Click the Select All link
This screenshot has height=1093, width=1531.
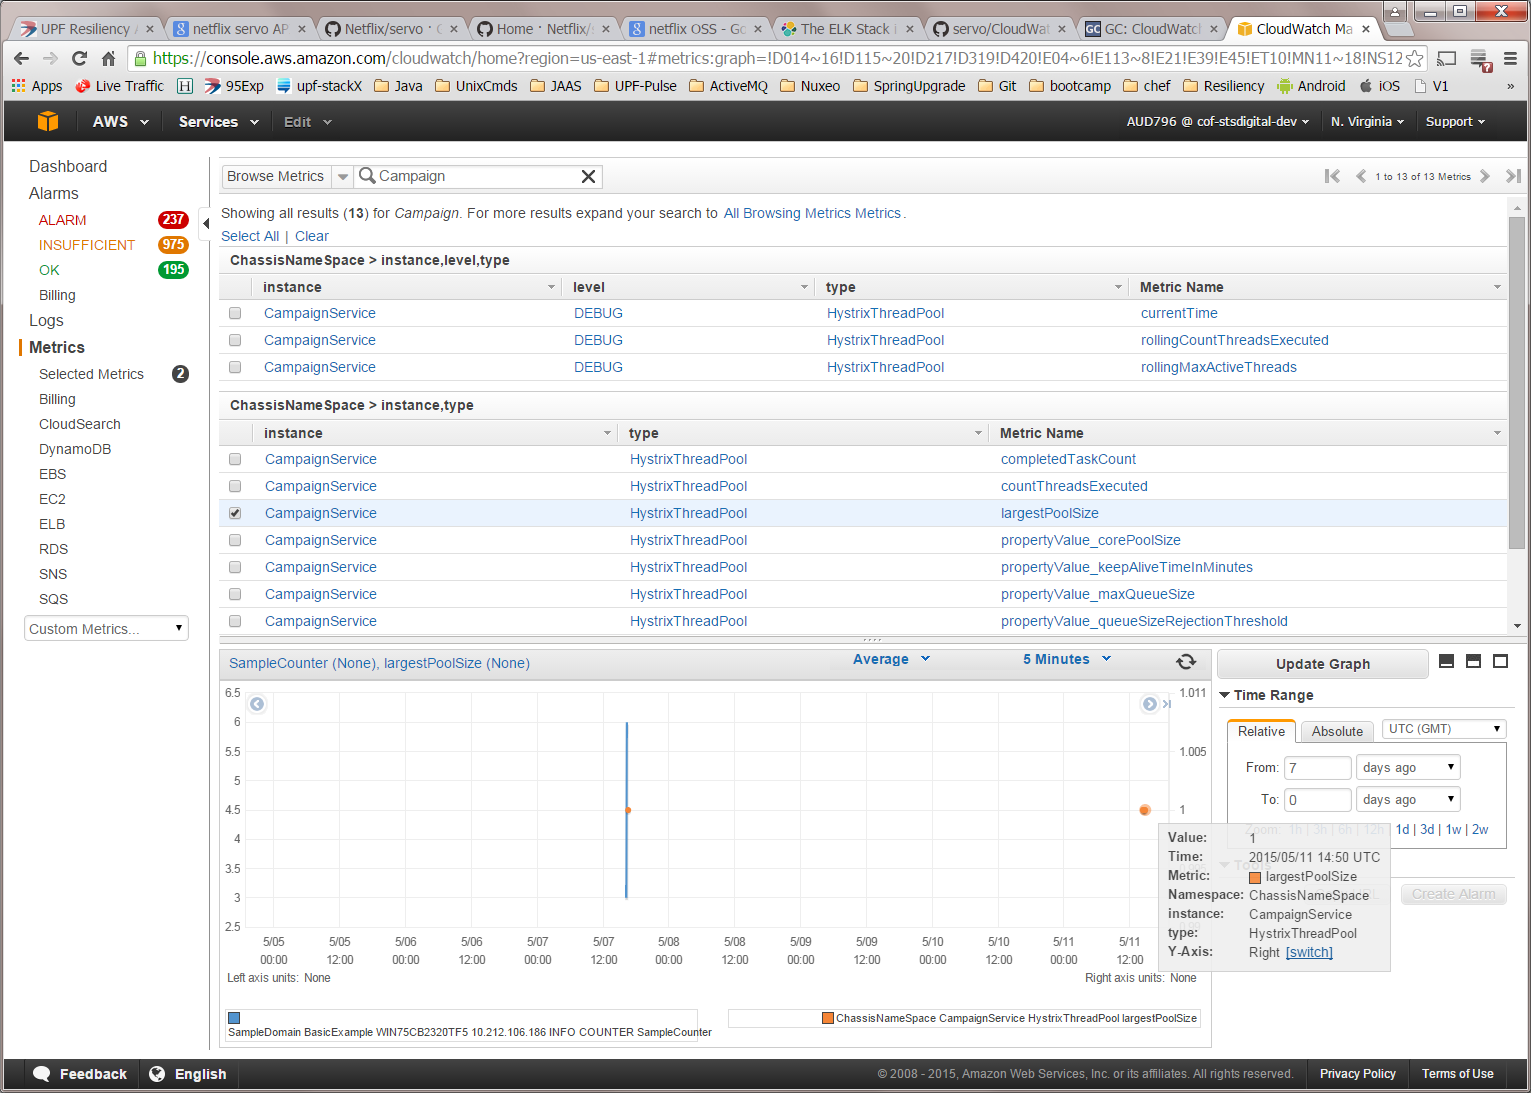pyautogui.click(x=250, y=236)
